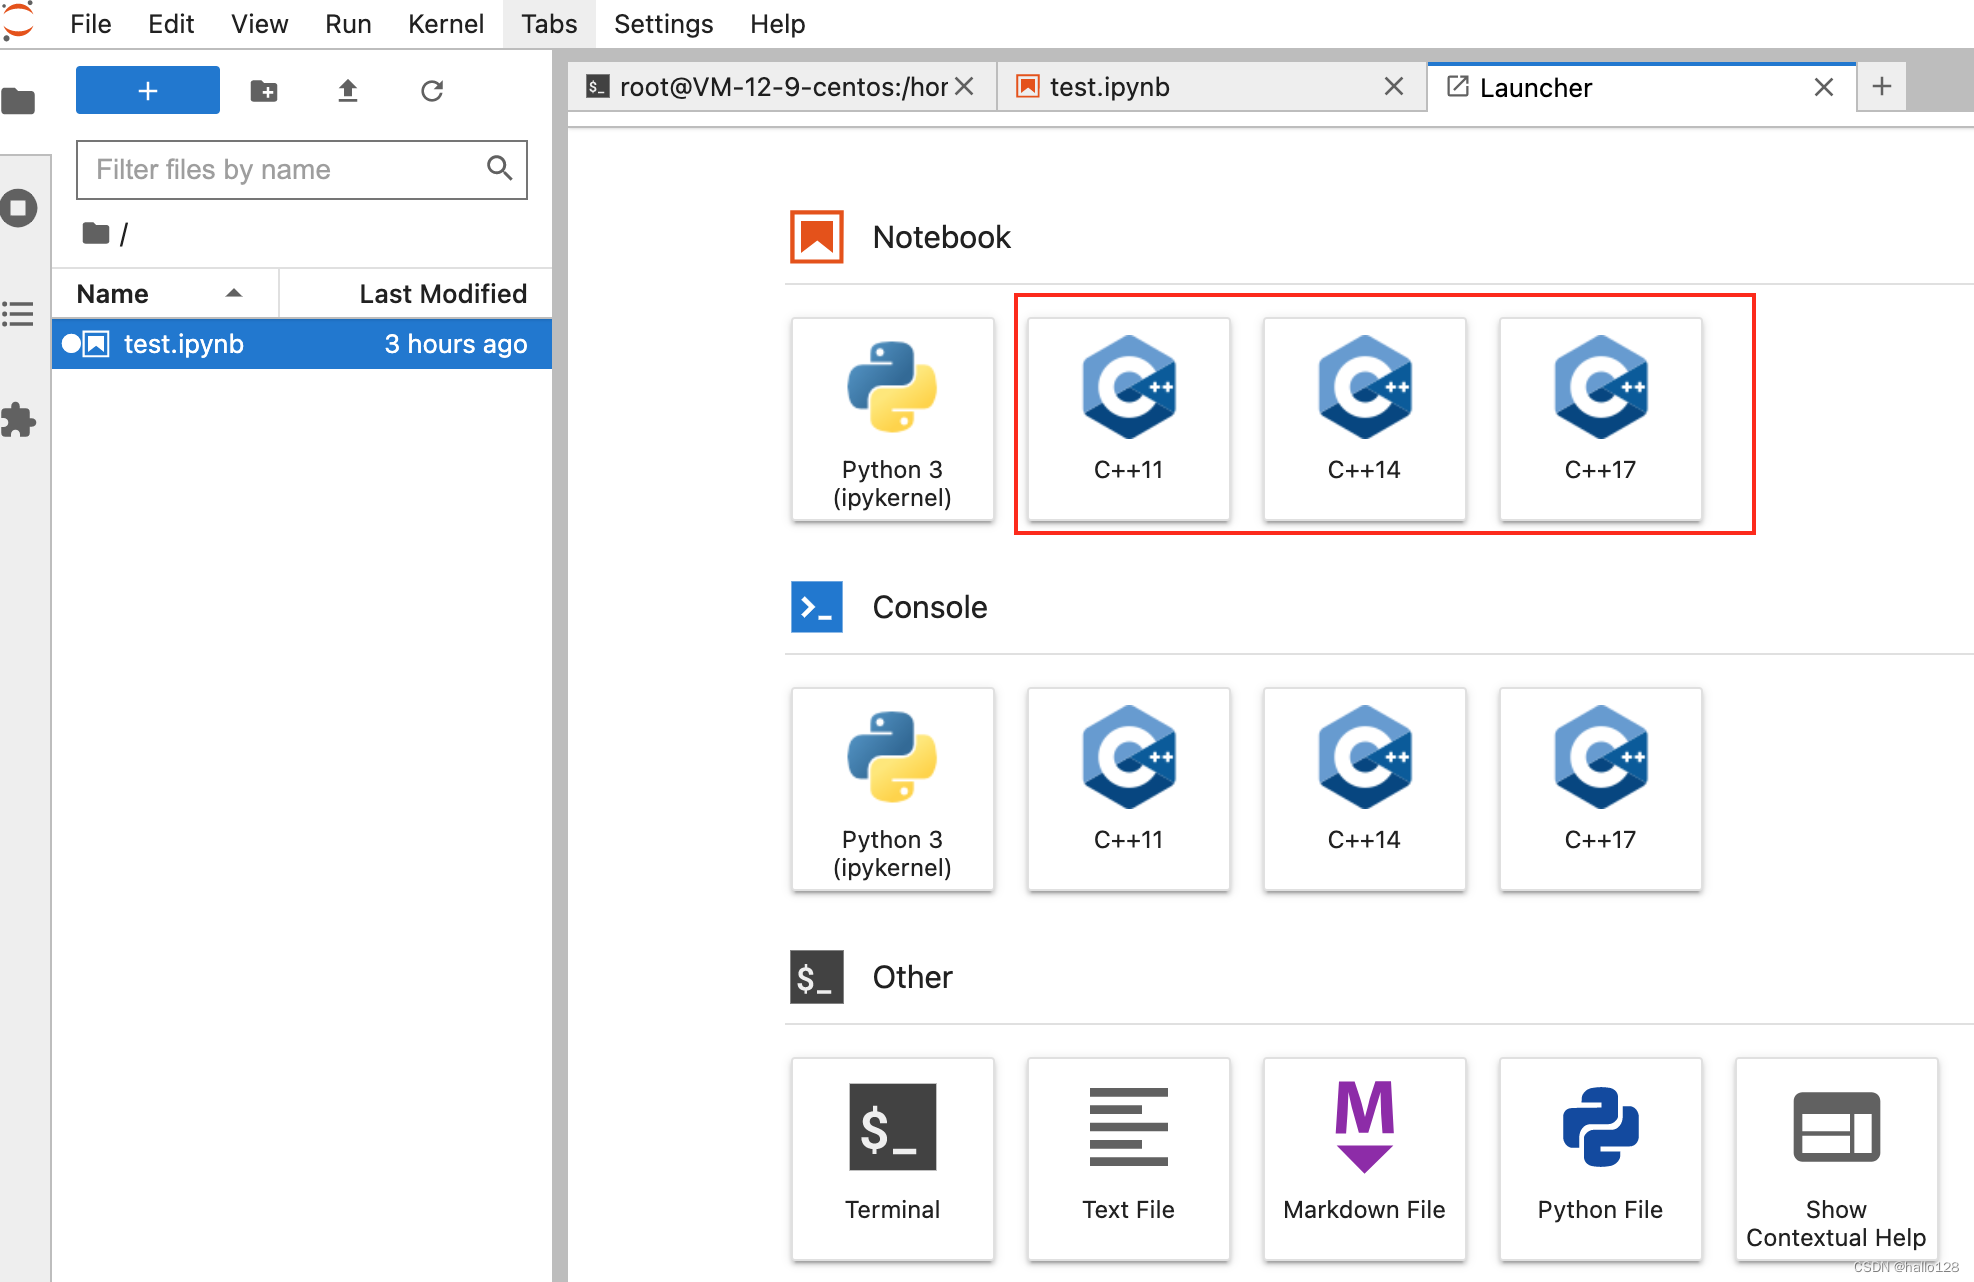Show Contextual Help from launcher
The image size is (1974, 1282).
coord(1836,1158)
